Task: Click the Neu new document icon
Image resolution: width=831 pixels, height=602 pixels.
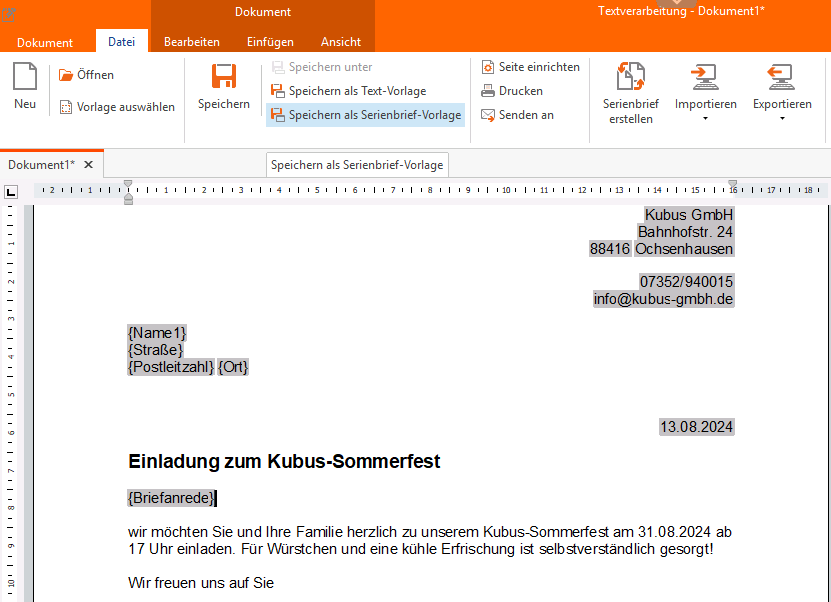Action: click(25, 77)
